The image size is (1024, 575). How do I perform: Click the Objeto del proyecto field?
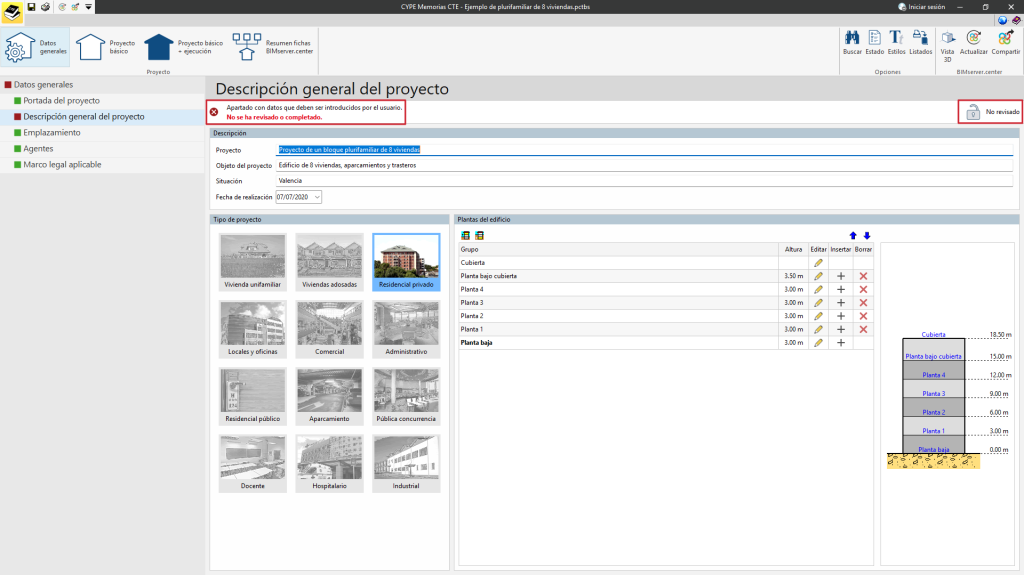pyautogui.click(x=645, y=165)
